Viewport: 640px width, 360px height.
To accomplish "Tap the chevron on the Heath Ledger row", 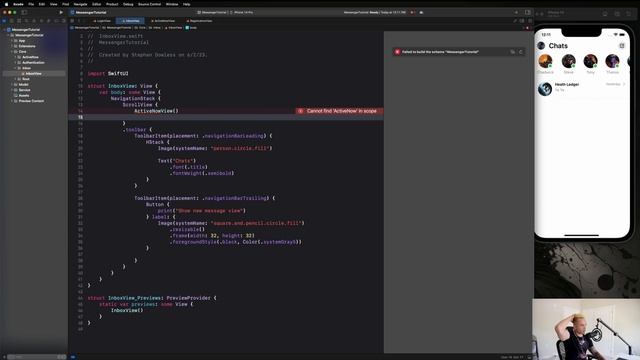I will pyautogui.click(x=624, y=84).
